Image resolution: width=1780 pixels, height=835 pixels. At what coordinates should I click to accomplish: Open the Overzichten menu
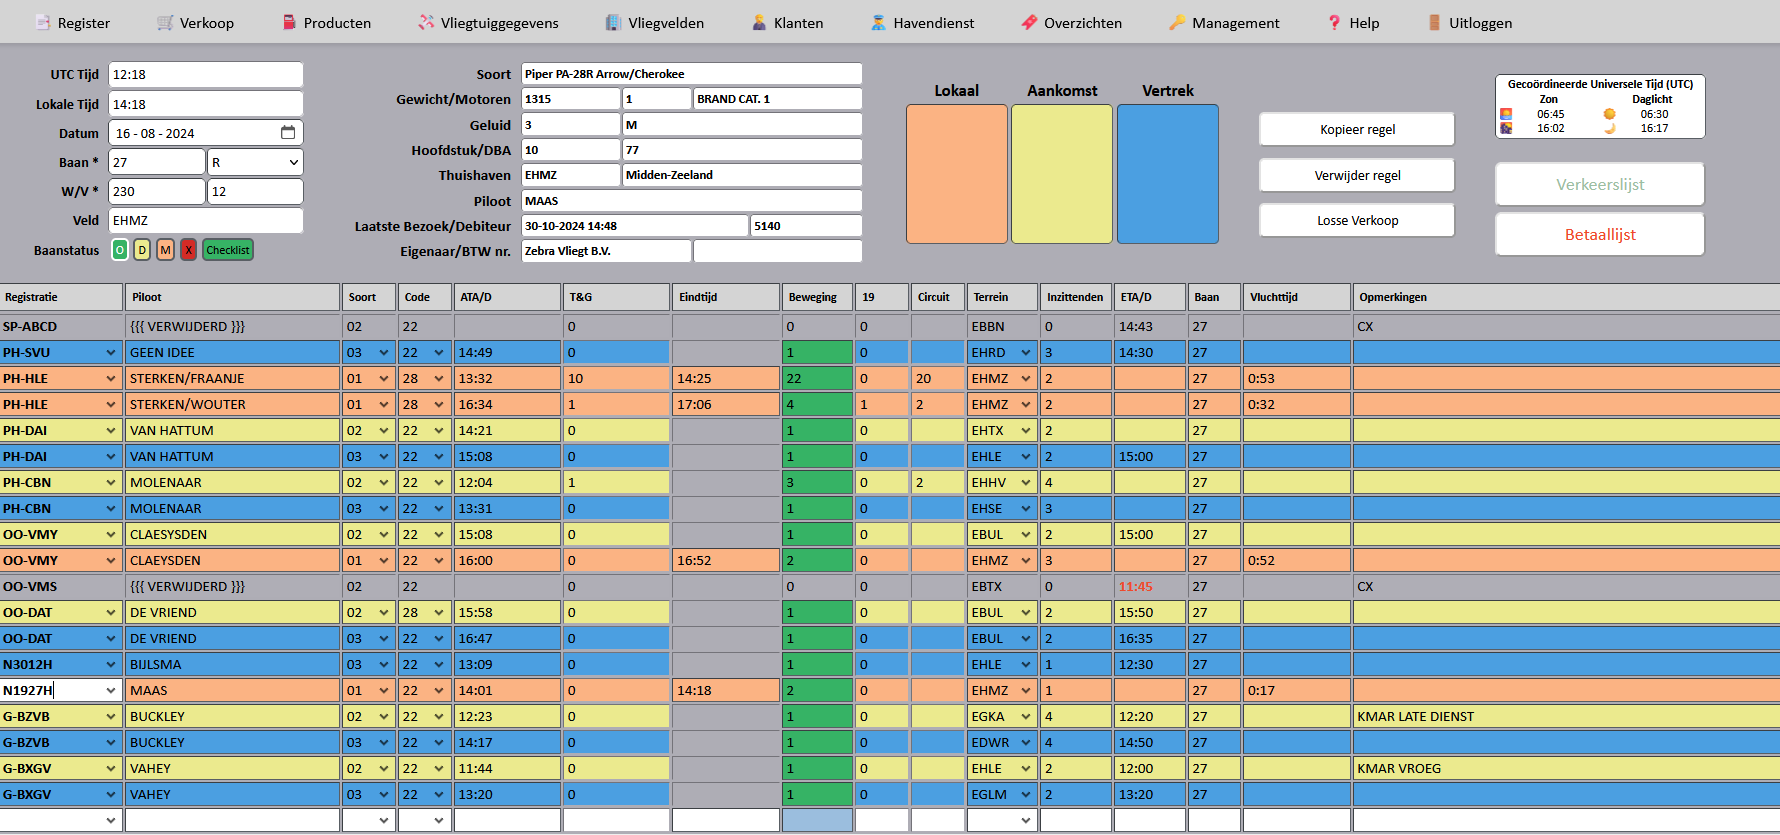click(x=1071, y=22)
